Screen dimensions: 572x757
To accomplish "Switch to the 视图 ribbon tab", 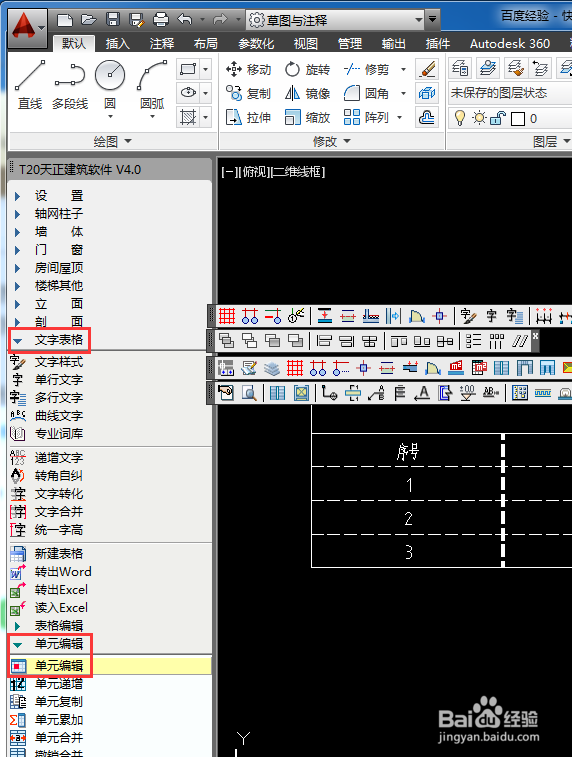I will coord(306,44).
